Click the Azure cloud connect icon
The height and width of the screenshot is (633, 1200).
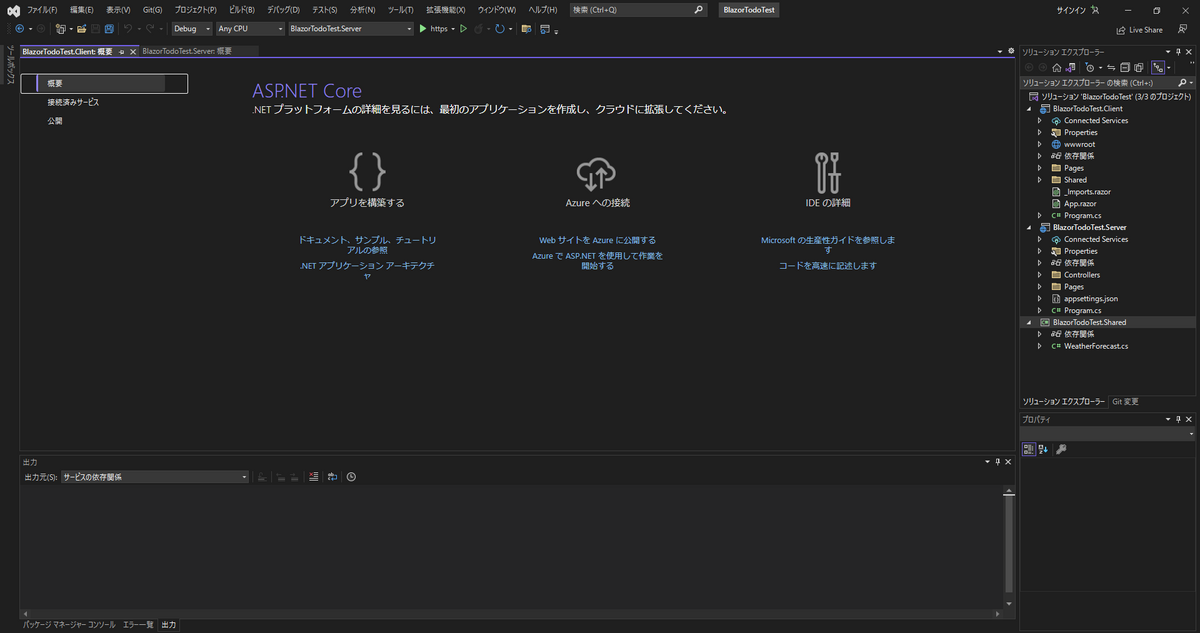(x=596, y=174)
